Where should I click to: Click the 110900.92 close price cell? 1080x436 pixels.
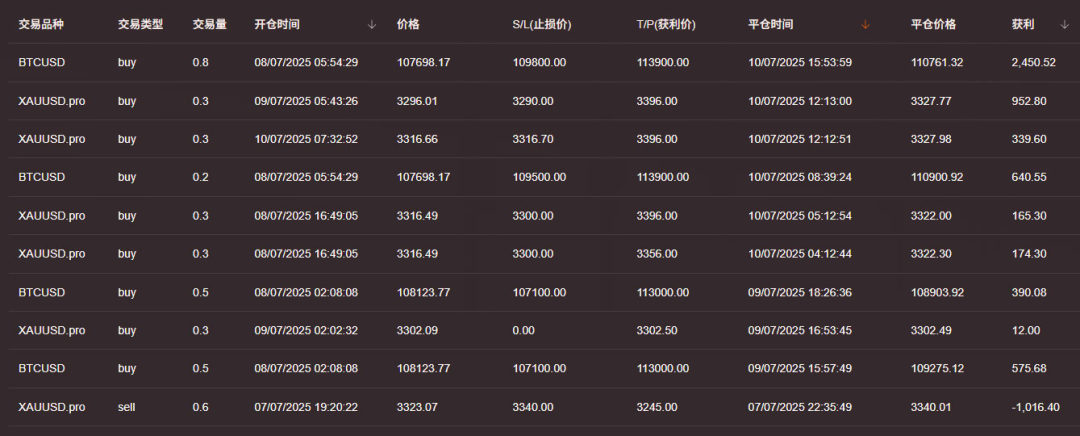point(937,177)
